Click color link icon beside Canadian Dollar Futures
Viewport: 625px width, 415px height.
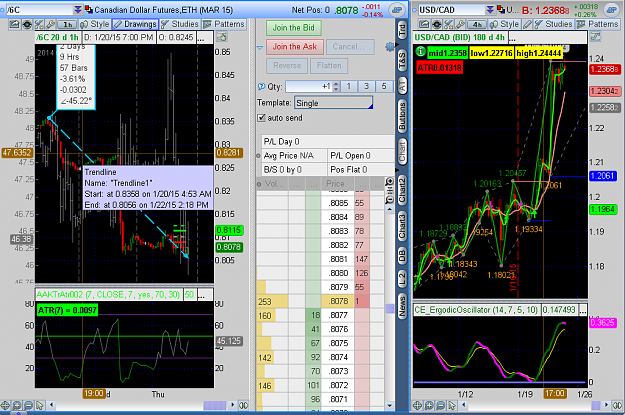[88, 10]
